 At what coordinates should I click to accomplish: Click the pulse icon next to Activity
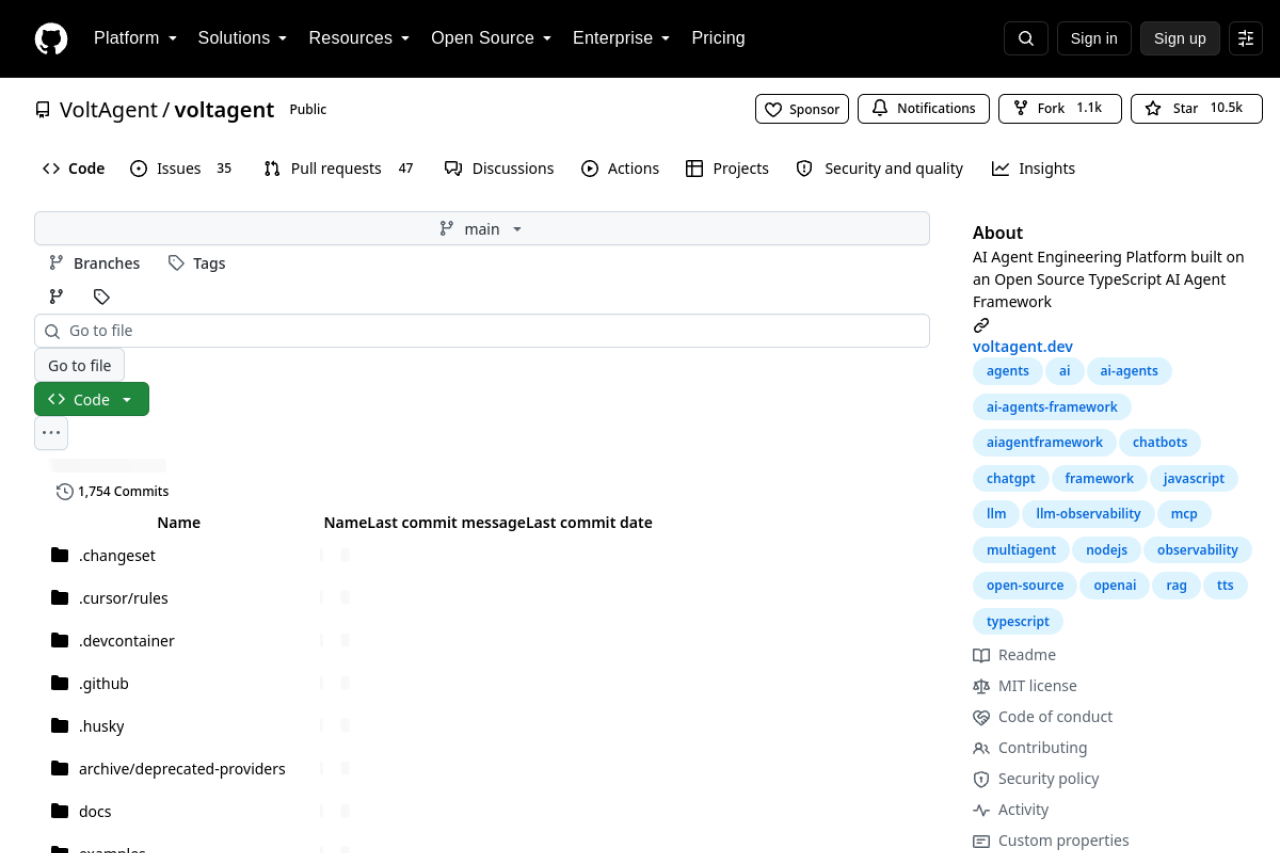[x=981, y=810]
